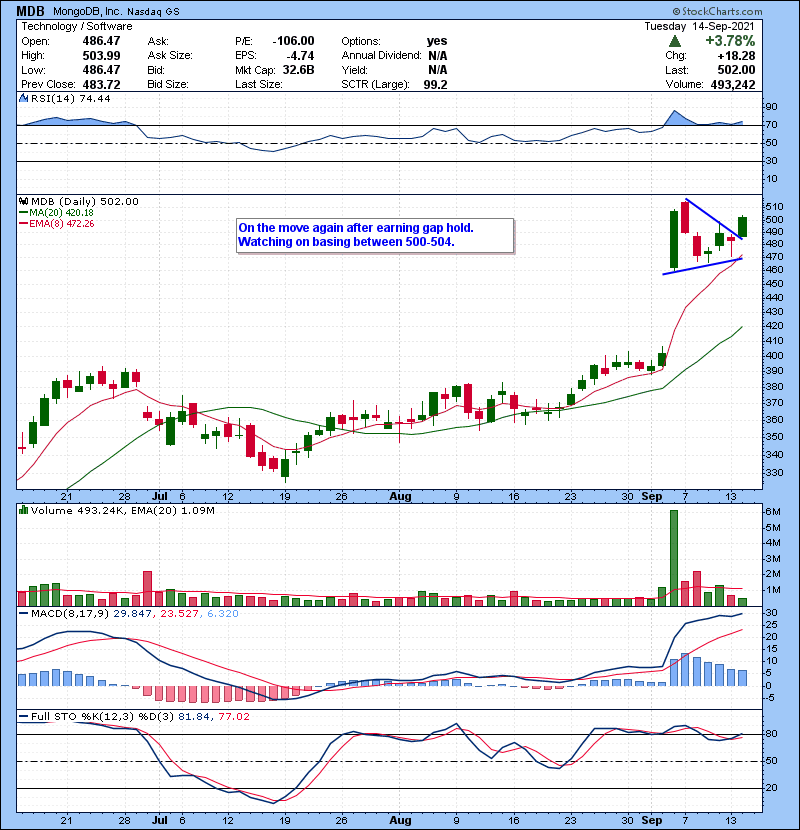Click the Annual Dividend label
Screen dimensions: 800x830
tap(381, 56)
